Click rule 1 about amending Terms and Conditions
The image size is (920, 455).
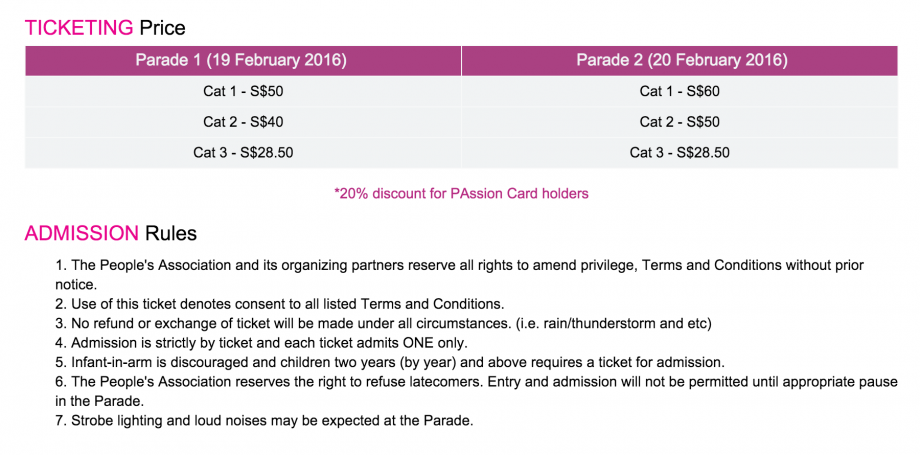[460, 266]
